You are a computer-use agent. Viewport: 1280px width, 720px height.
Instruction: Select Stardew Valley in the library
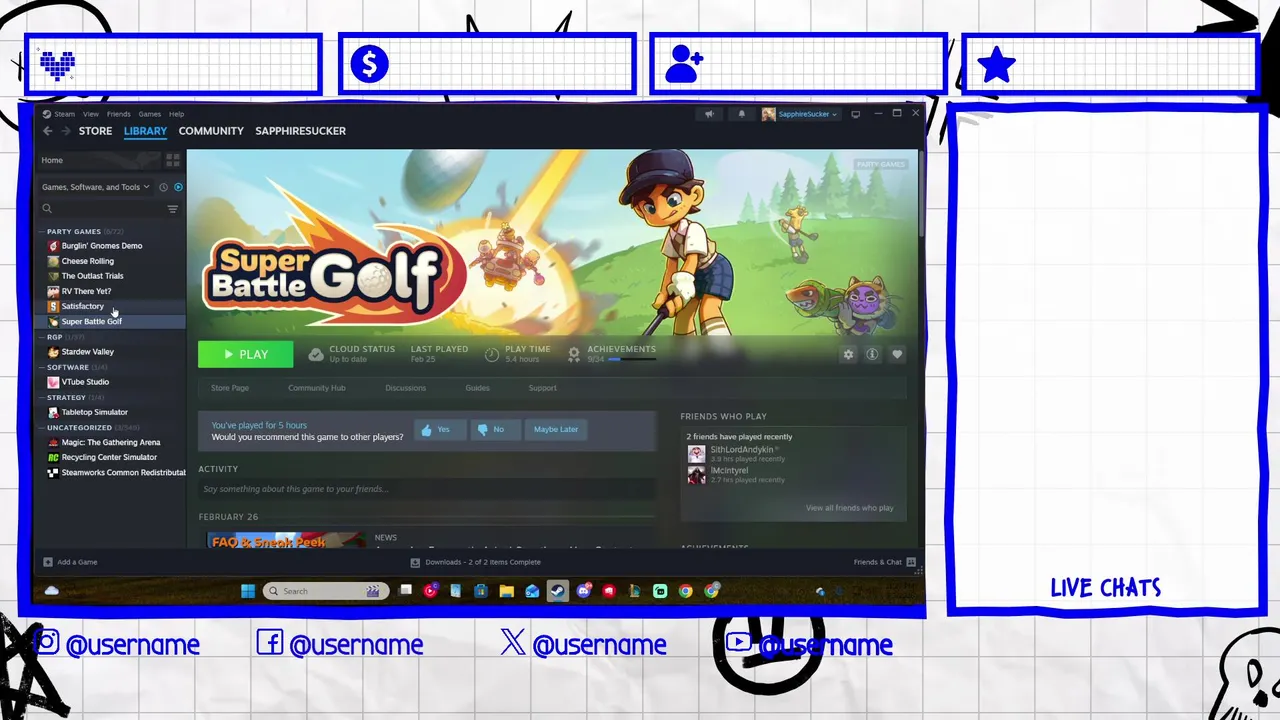click(x=88, y=352)
